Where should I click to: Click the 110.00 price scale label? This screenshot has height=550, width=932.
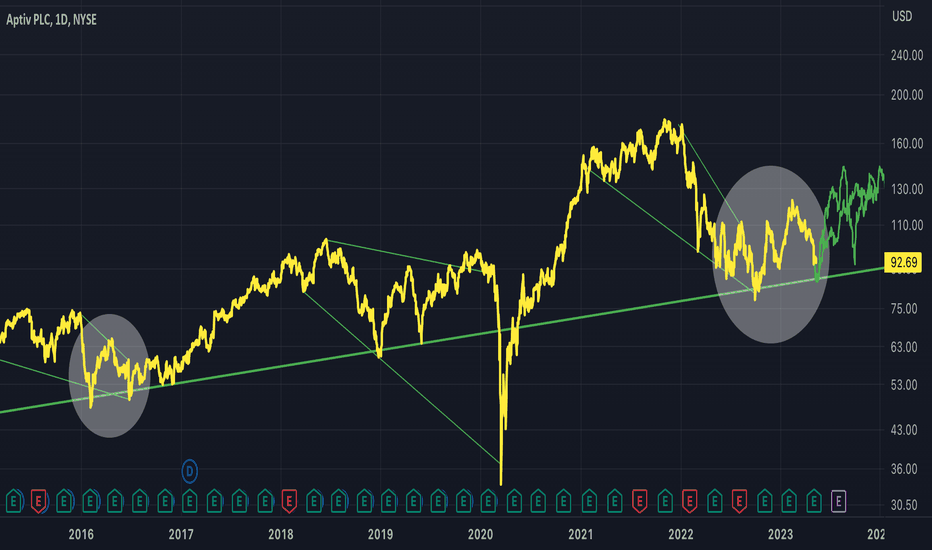pyautogui.click(x=906, y=225)
